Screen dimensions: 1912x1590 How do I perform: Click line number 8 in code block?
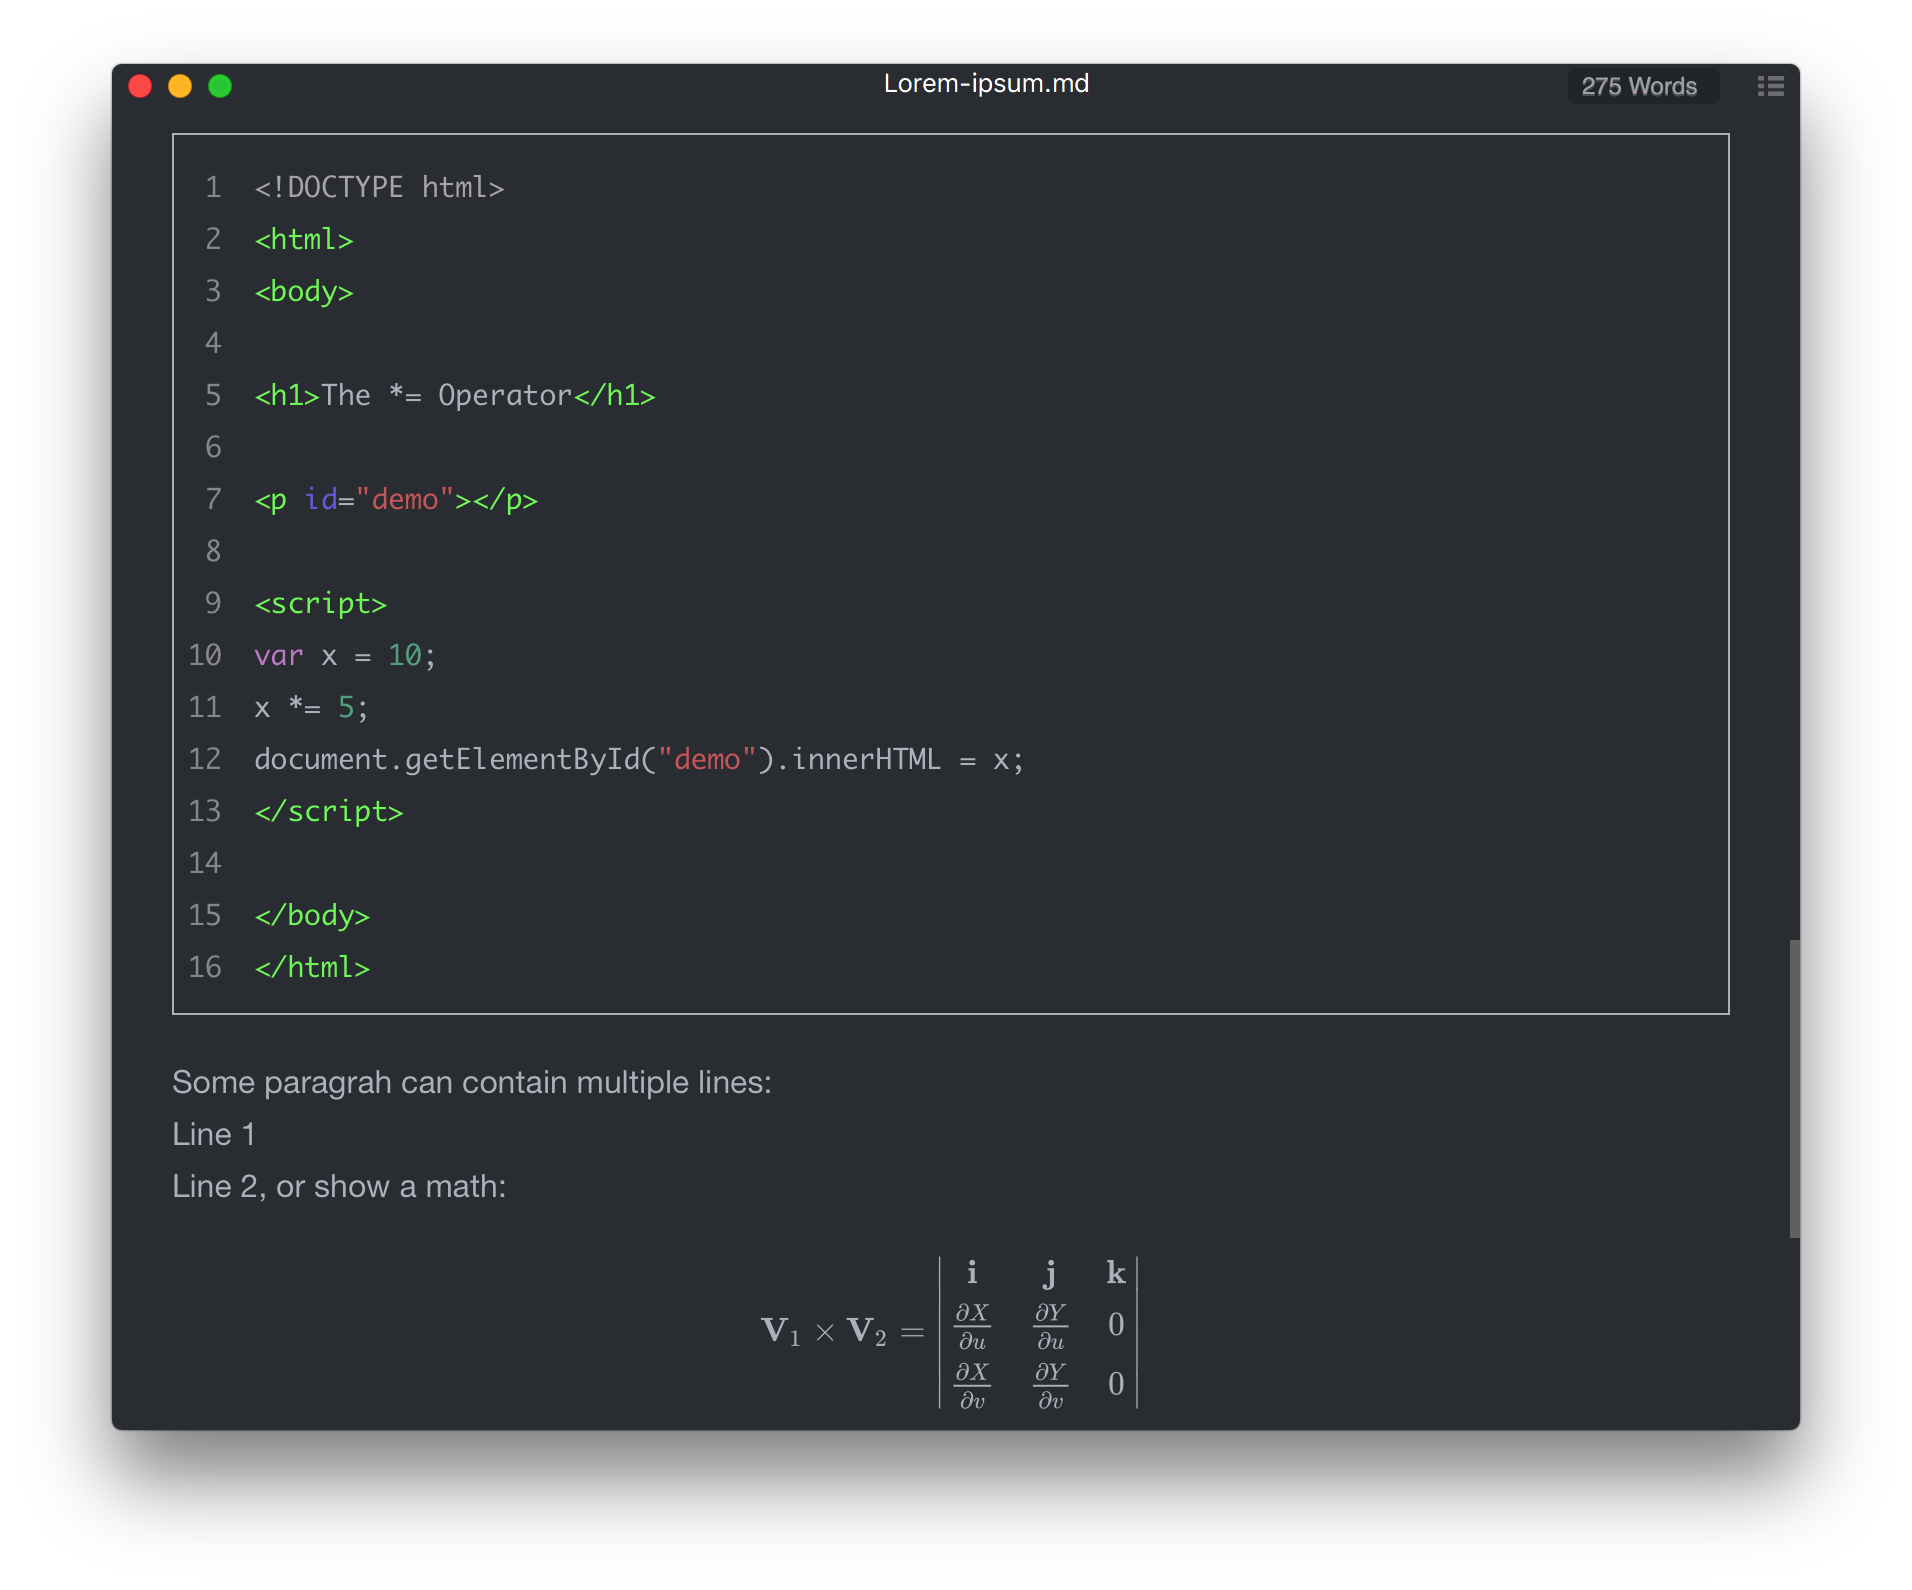tap(213, 551)
